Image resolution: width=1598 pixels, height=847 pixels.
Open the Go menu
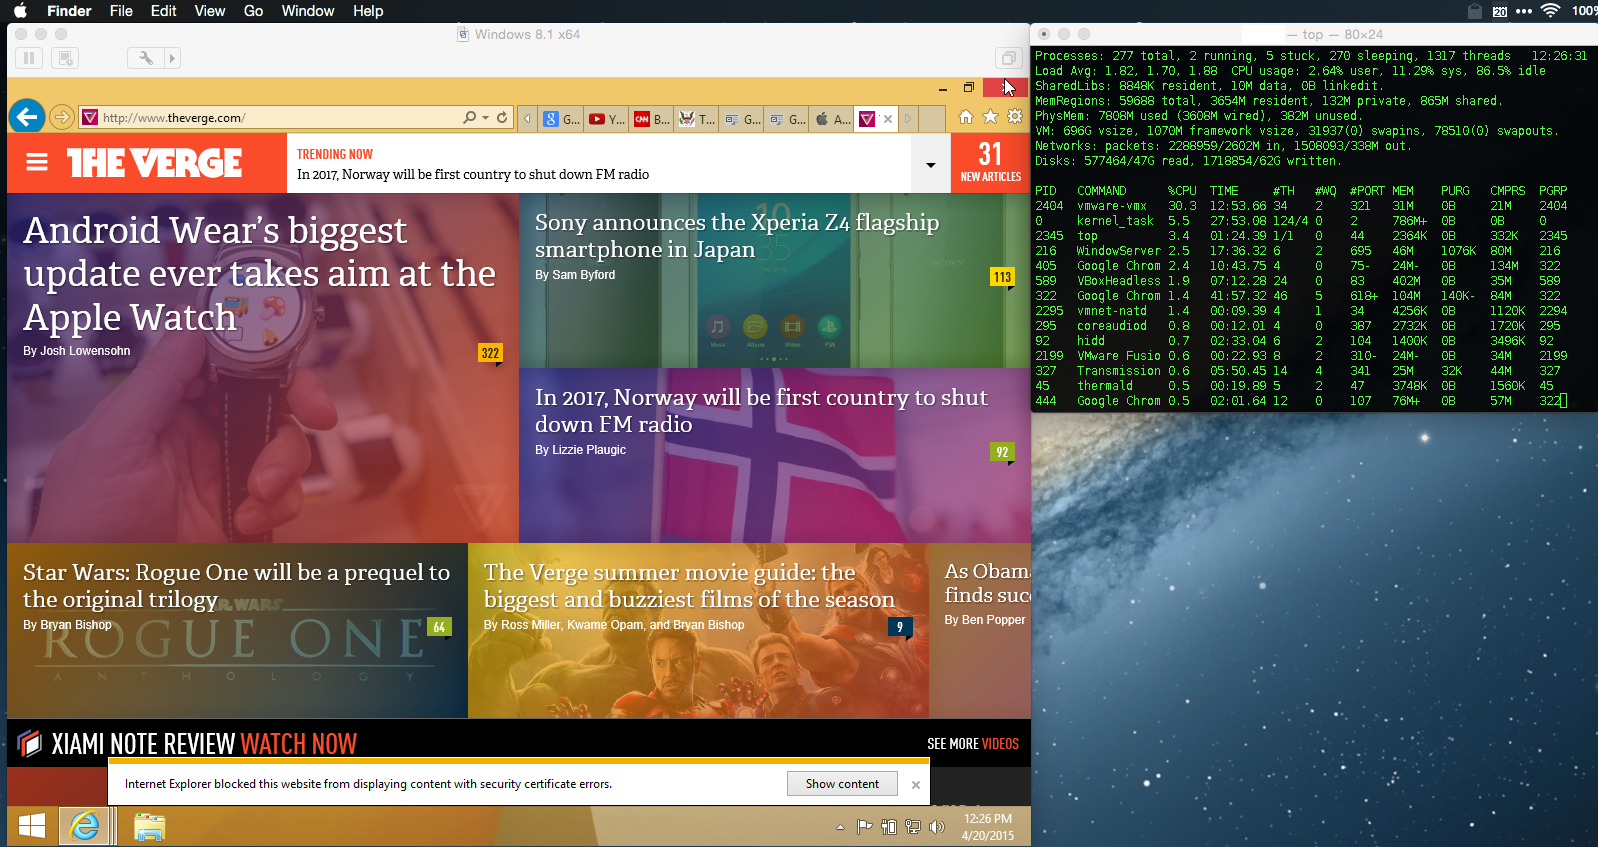click(253, 11)
